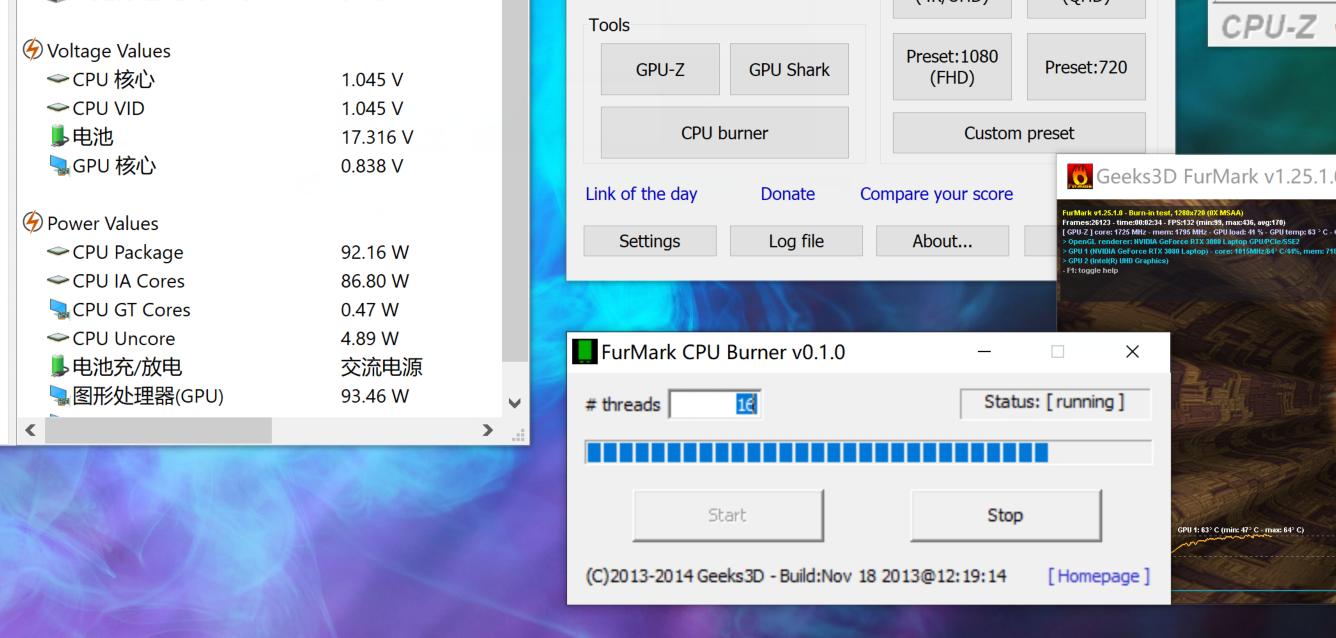1336x638 pixels.
Task: Open the About... dialog
Action: (942, 241)
